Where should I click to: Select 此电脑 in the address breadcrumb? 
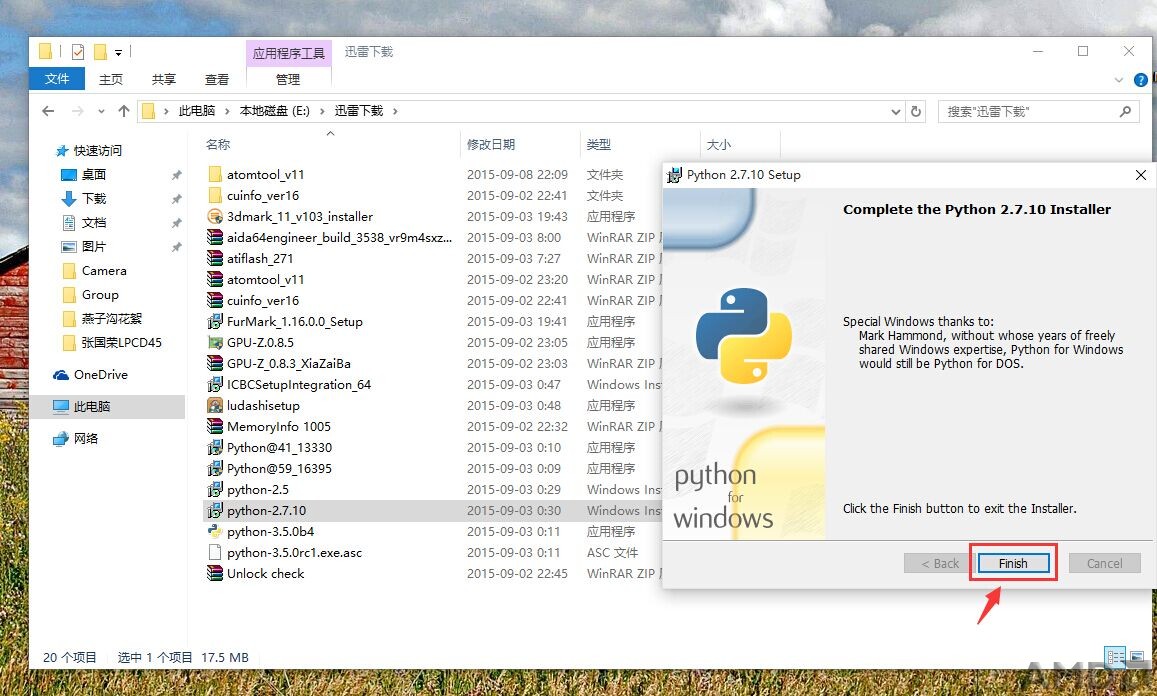[197, 111]
